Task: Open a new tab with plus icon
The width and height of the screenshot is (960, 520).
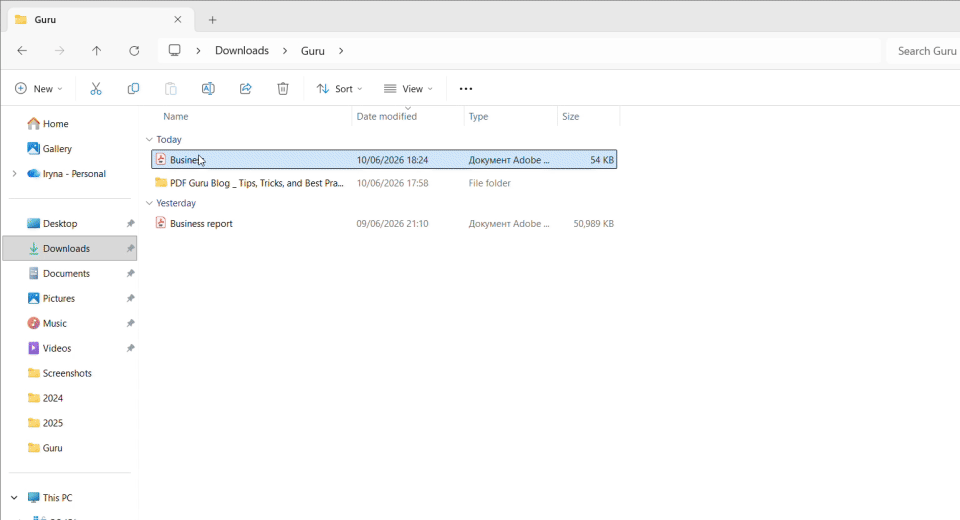Action: click(x=212, y=20)
